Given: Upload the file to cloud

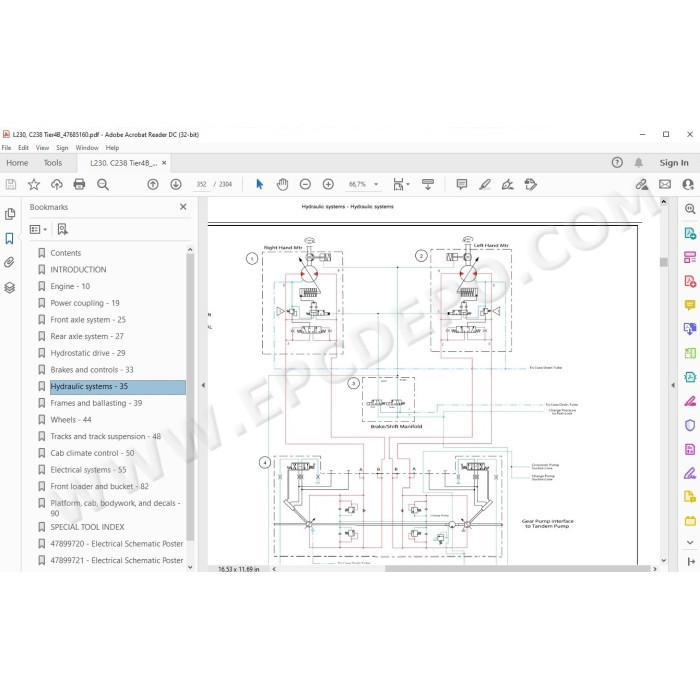Looking at the screenshot, I should click(x=57, y=184).
